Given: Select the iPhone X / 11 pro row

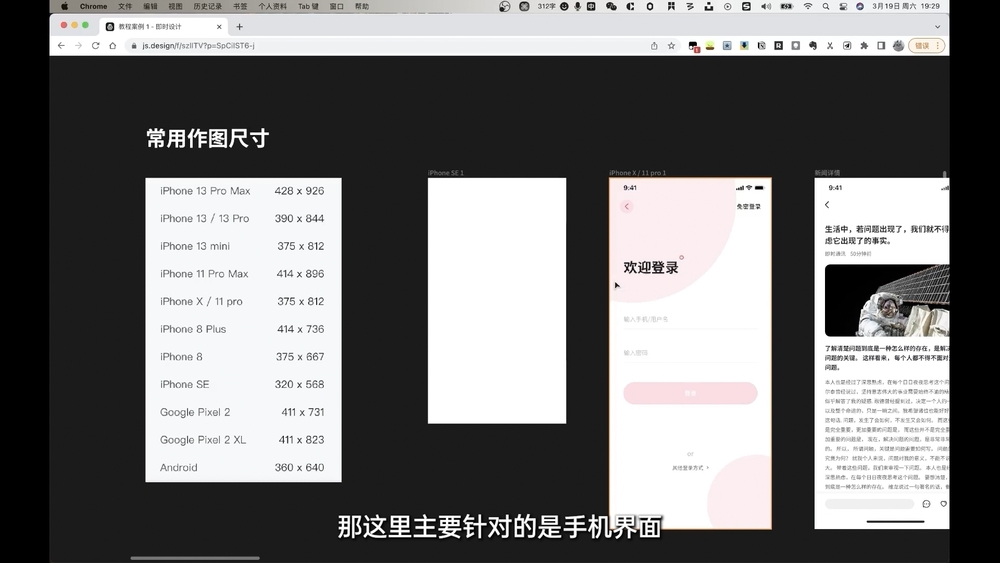Looking at the screenshot, I should point(243,301).
